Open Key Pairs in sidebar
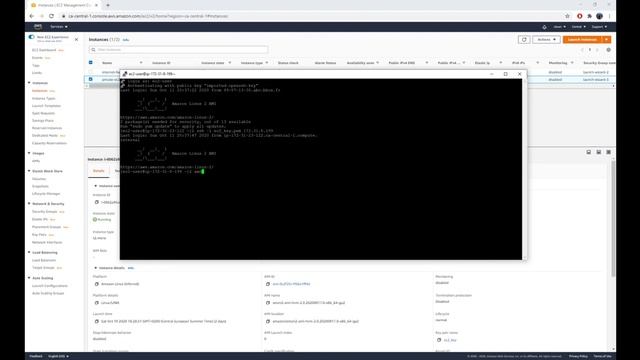Viewport: 640px width, 360px height. pyautogui.click(x=39, y=235)
